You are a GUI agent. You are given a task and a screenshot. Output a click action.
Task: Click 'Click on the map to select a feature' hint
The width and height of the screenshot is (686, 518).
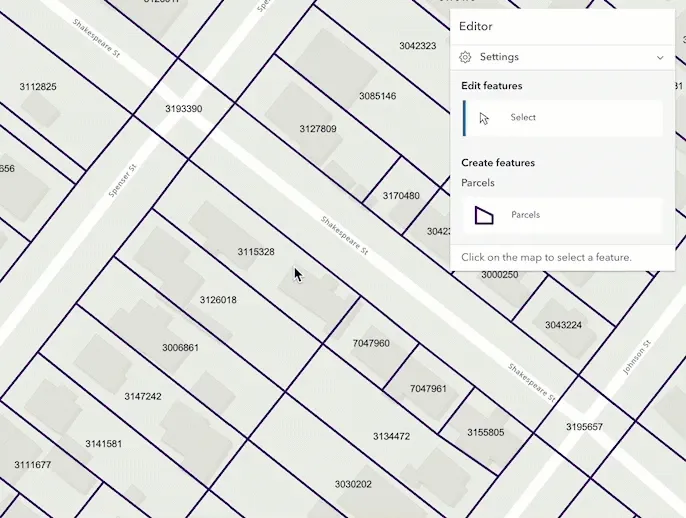(x=546, y=257)
